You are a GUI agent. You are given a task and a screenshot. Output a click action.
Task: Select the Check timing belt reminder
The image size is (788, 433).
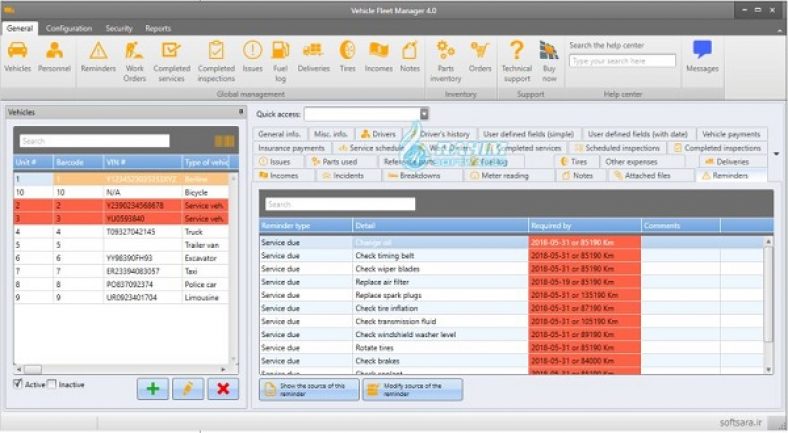tap(512, 255)
